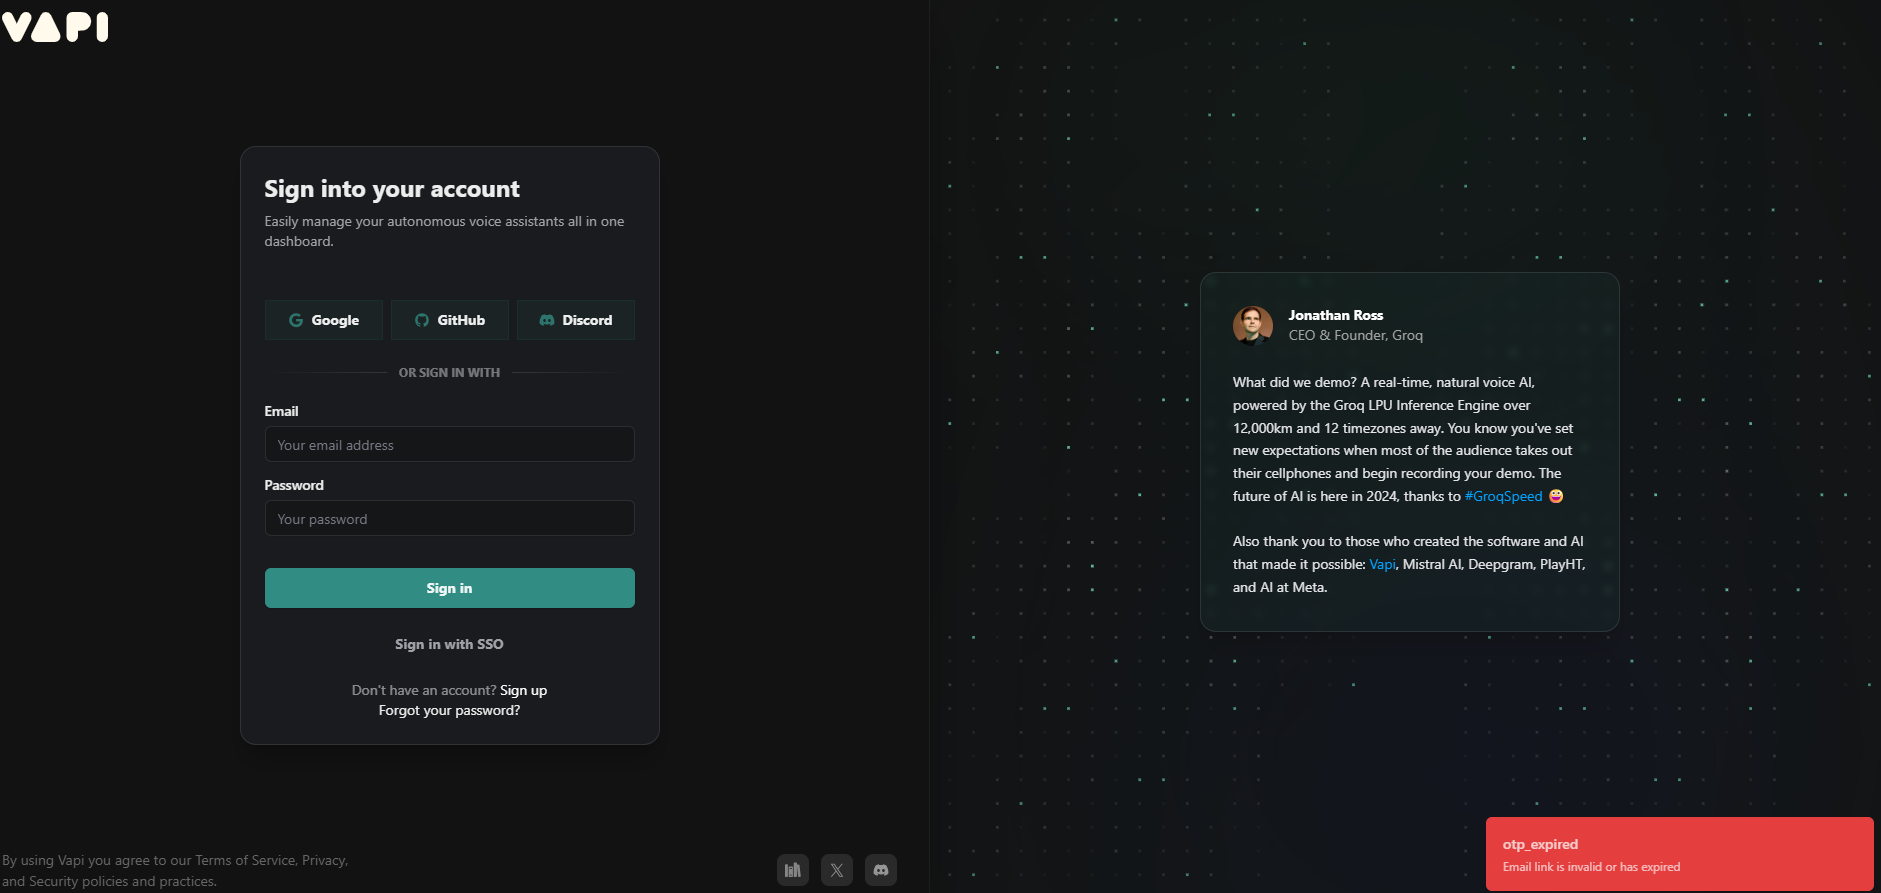Click the Vapi logo
The image size is (1881, 893).
pyautogui.click(x=55, y=26)
